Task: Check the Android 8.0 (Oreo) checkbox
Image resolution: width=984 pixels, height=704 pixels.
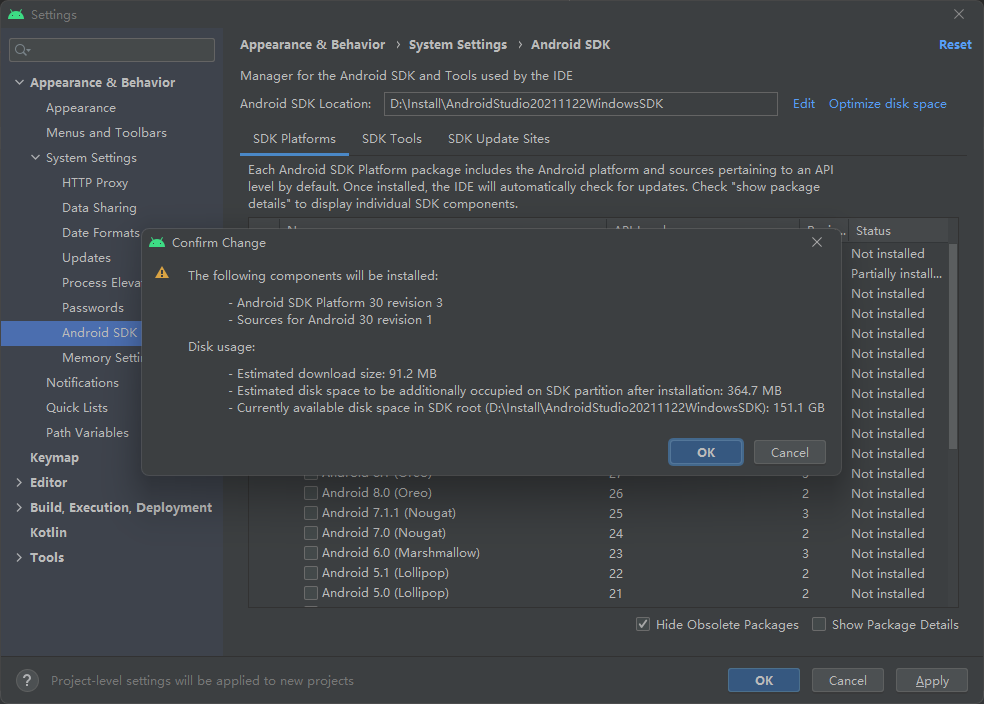Action: coord(311,493)
